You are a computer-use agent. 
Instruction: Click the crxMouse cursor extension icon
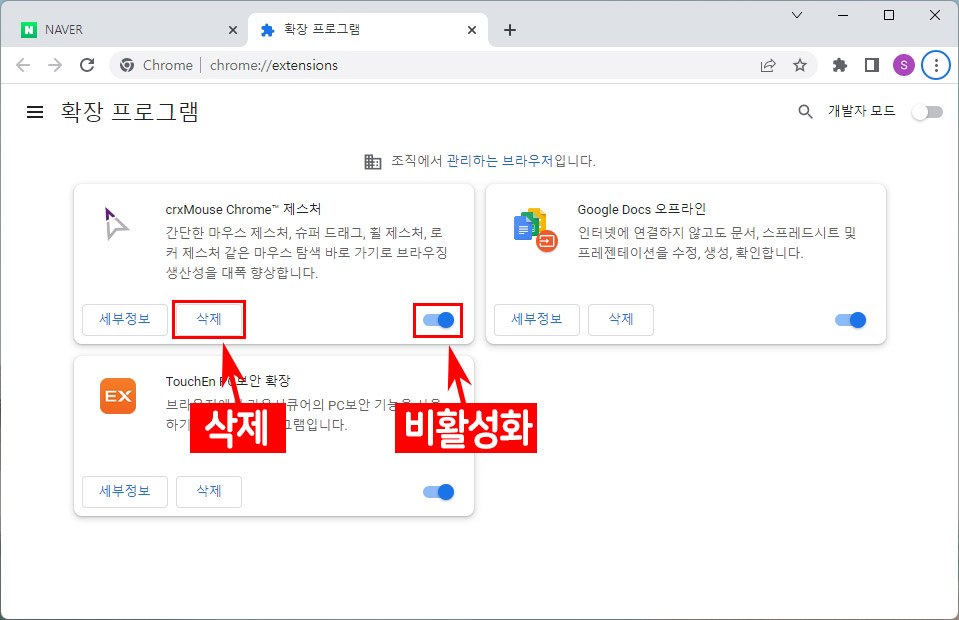116,224
